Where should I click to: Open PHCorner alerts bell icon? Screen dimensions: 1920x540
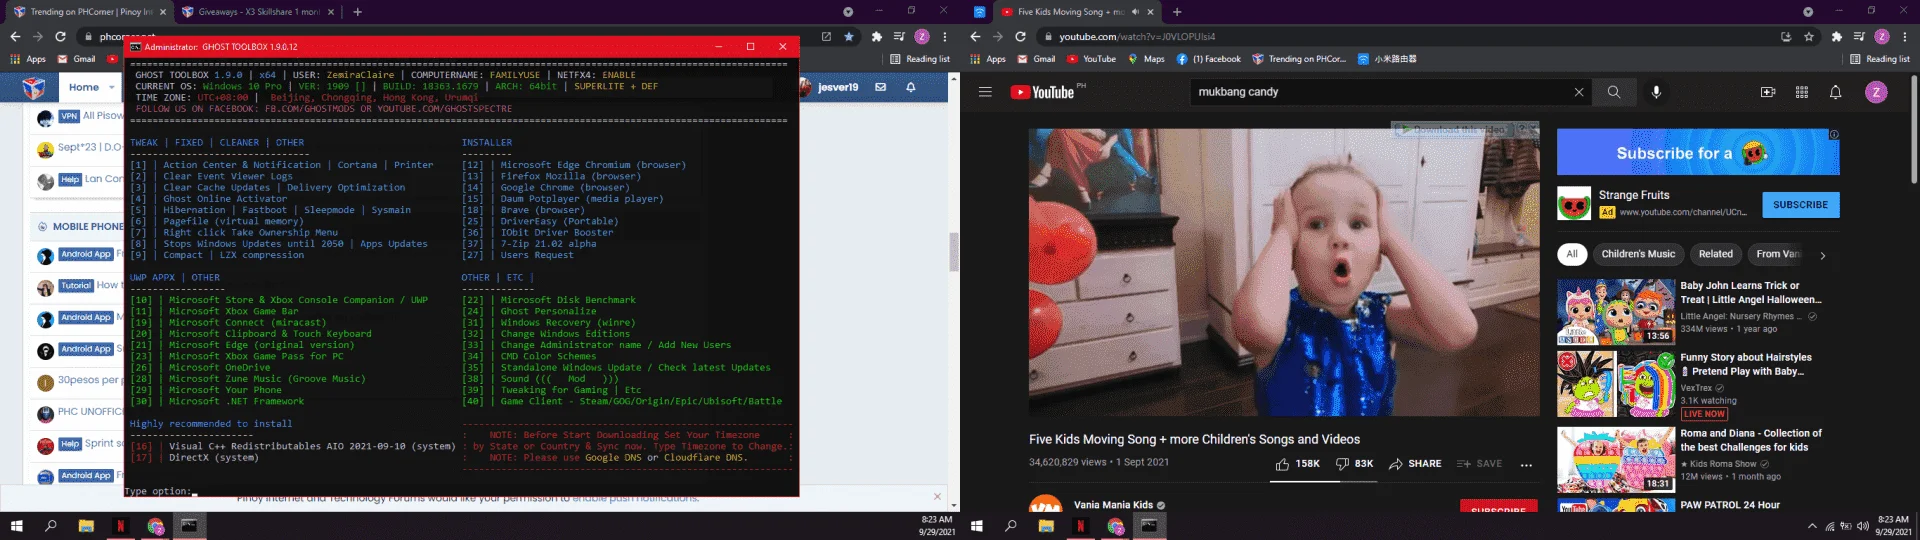point(911,87)
